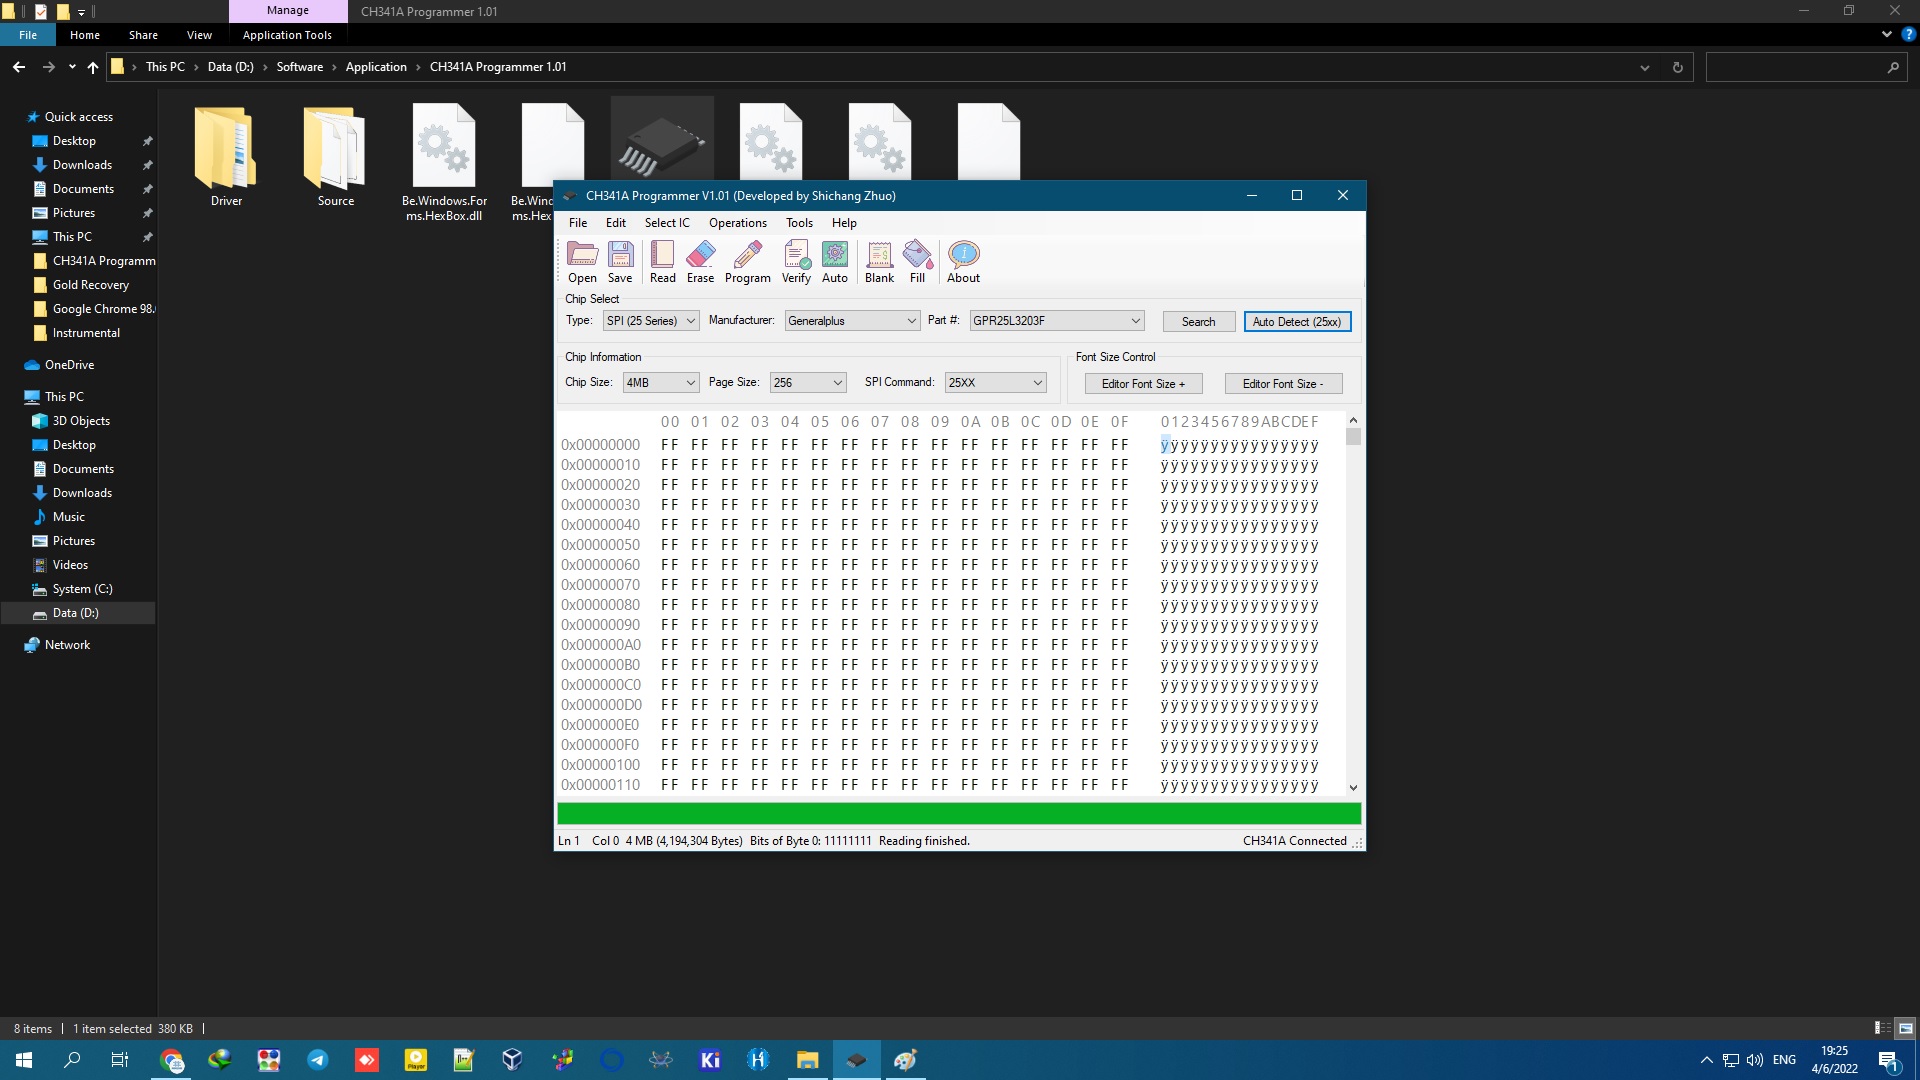Open the Type dropdown (SPI 25 Series)
1920x1080 pixels.
651,321
